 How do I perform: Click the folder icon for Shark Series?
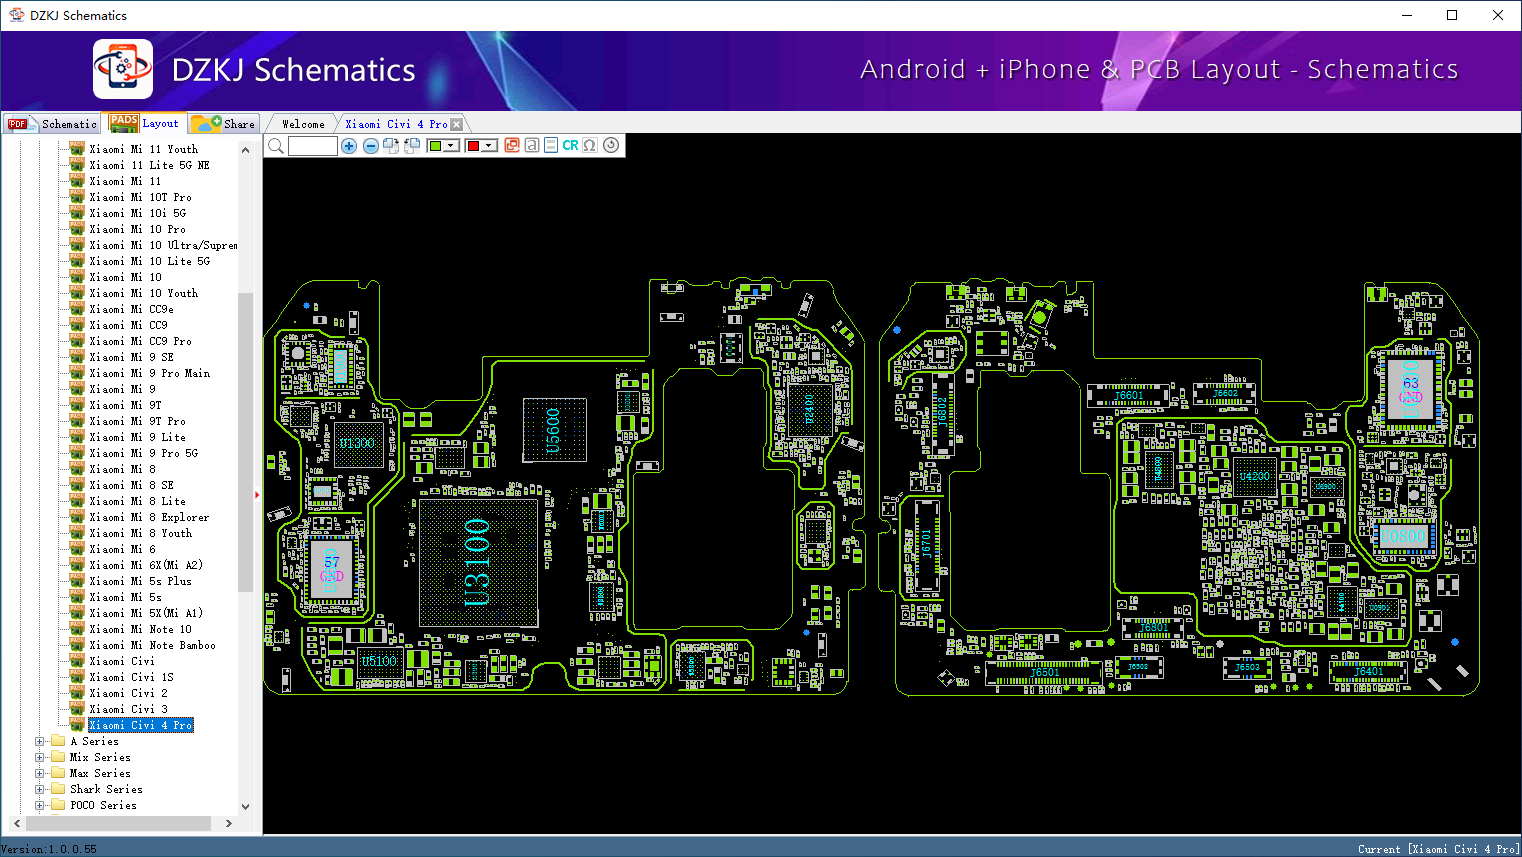pyautogui.click(x=58, y=789)
